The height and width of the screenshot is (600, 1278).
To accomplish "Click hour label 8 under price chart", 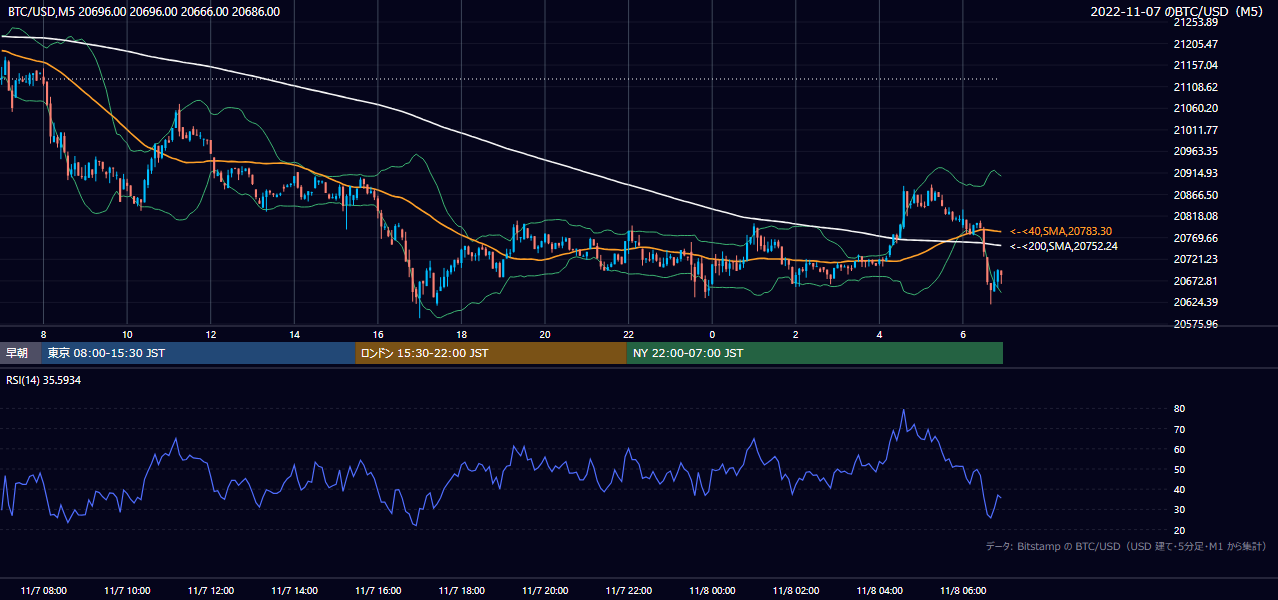I will [x=43, y=334].
